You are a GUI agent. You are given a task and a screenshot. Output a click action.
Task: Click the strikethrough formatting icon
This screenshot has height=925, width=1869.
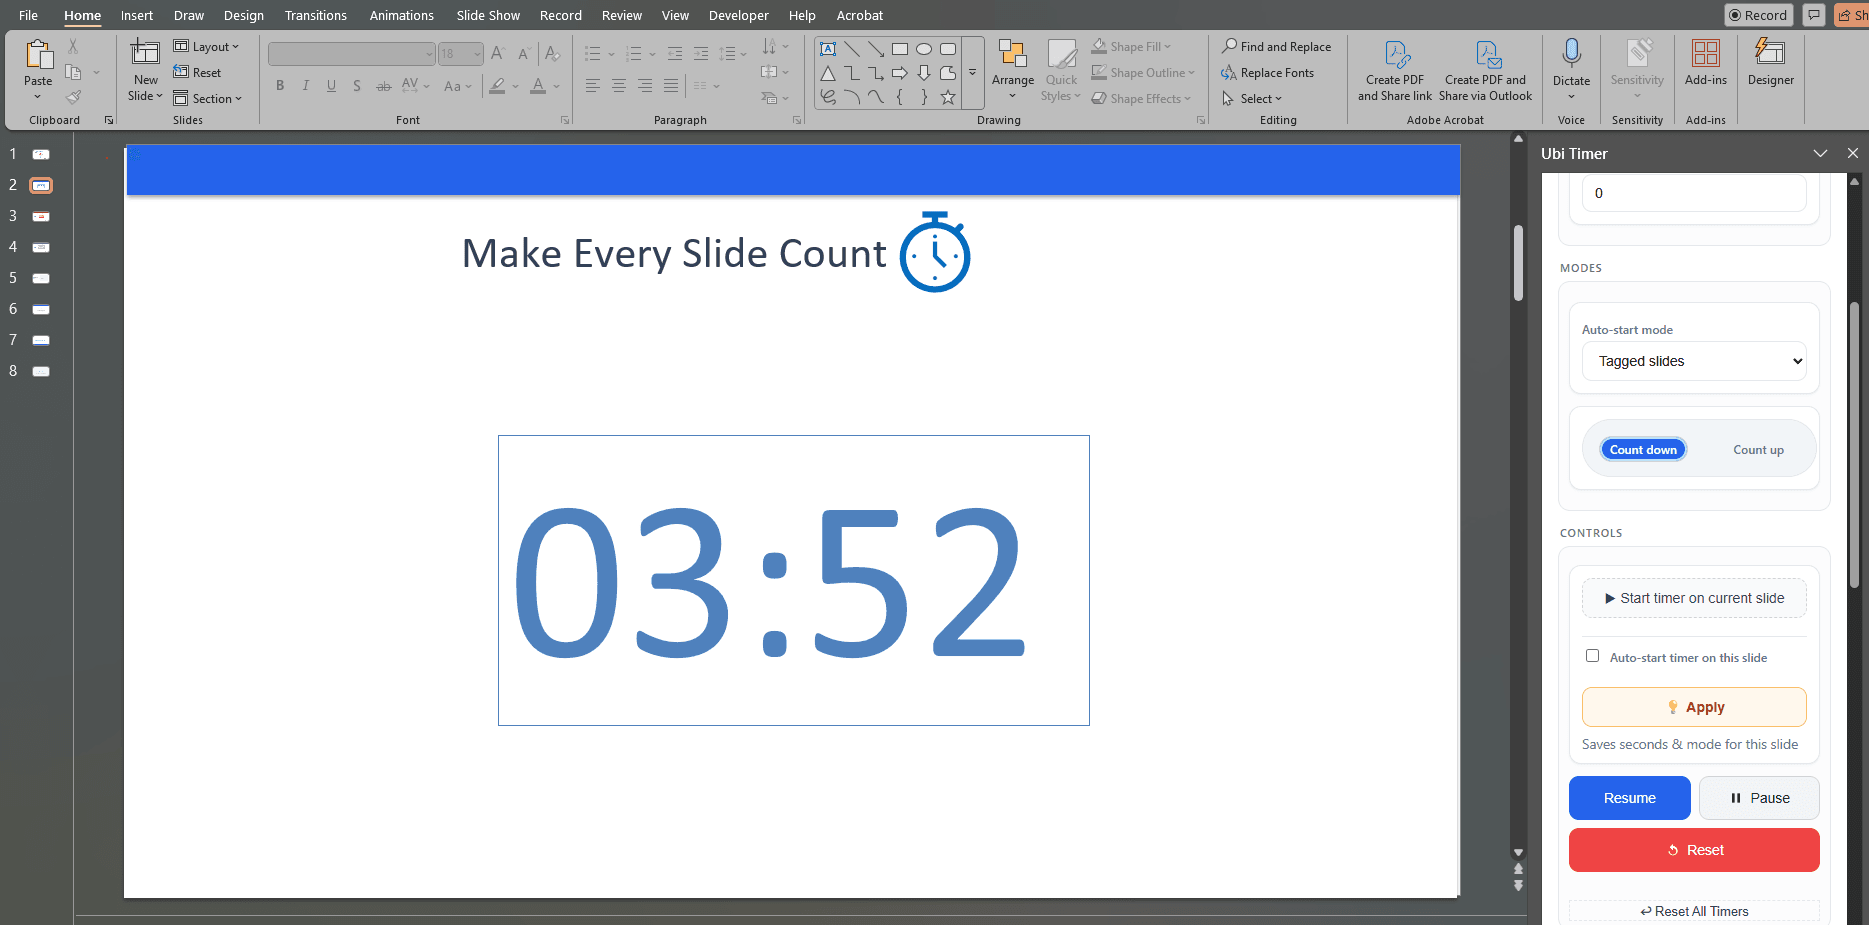pyautogui.click(x=383, y=86)
